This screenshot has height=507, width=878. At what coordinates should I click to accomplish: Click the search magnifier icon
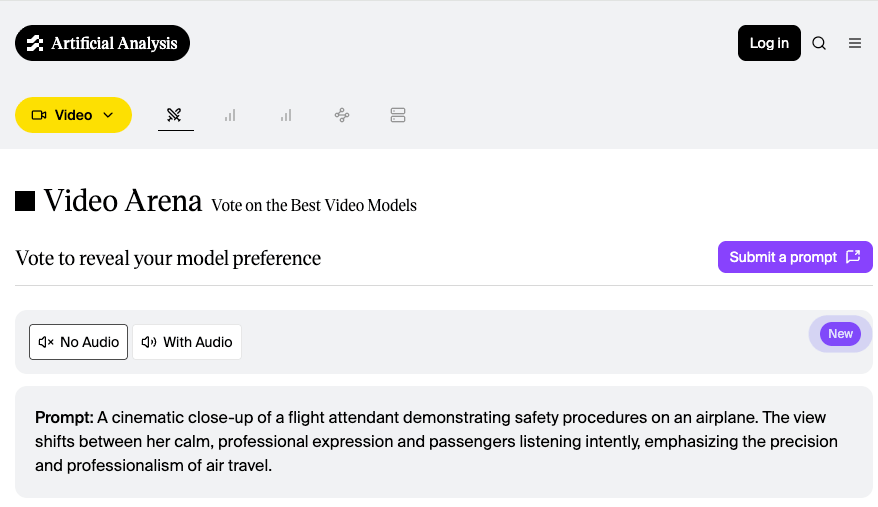[819, 43]
